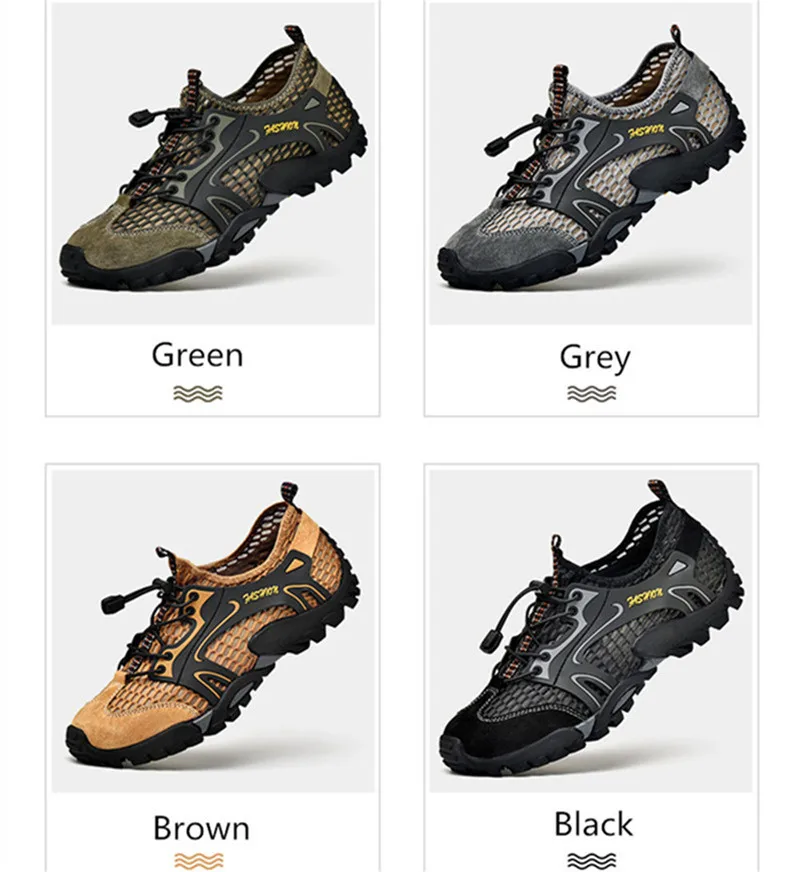Click the wavy lines icon under Green

(x=198, y=393)
